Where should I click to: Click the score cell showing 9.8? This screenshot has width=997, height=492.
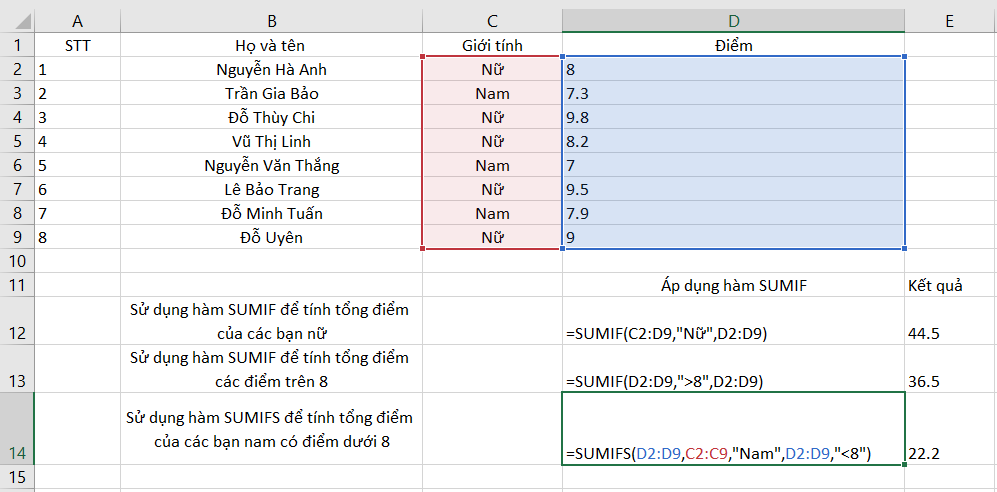[734, 117]
